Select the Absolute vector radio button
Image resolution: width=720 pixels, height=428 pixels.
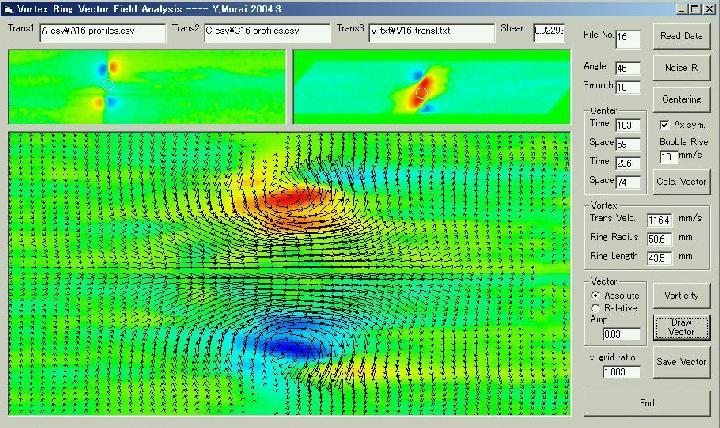coord(596,296)
